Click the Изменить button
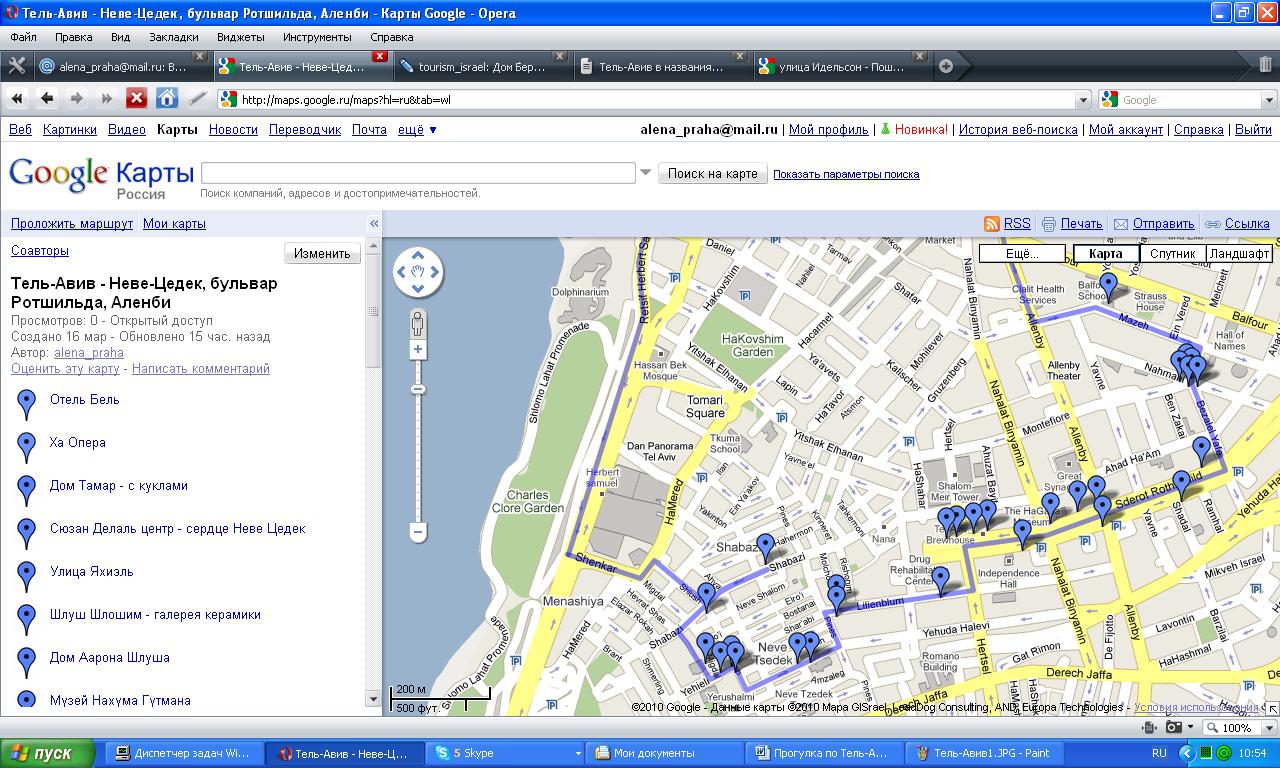Image resolution: width=1280 pixels, height=768 pixels. tap(322, 253)
